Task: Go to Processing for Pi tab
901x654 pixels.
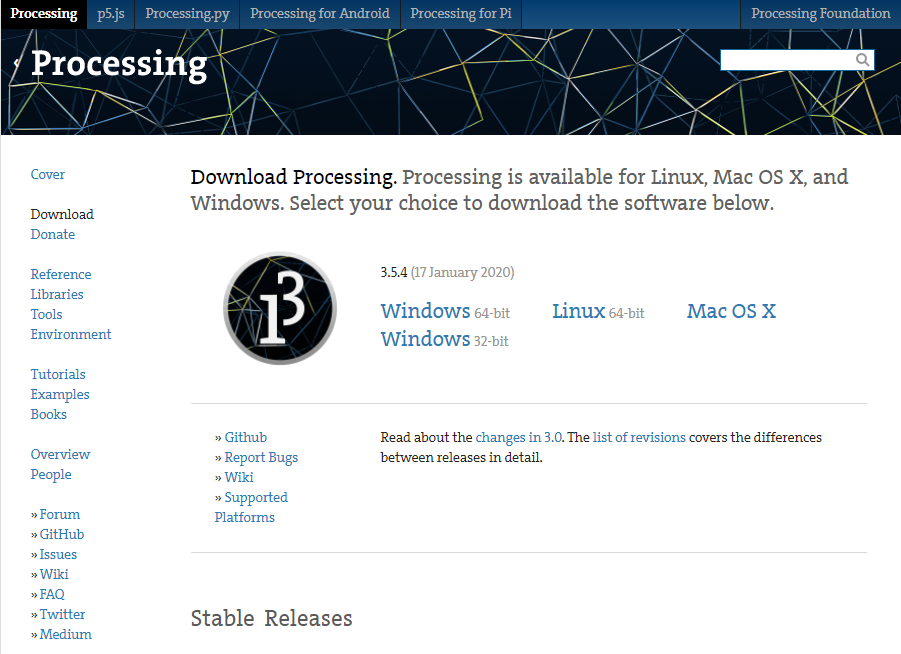Action: point(461,14)
